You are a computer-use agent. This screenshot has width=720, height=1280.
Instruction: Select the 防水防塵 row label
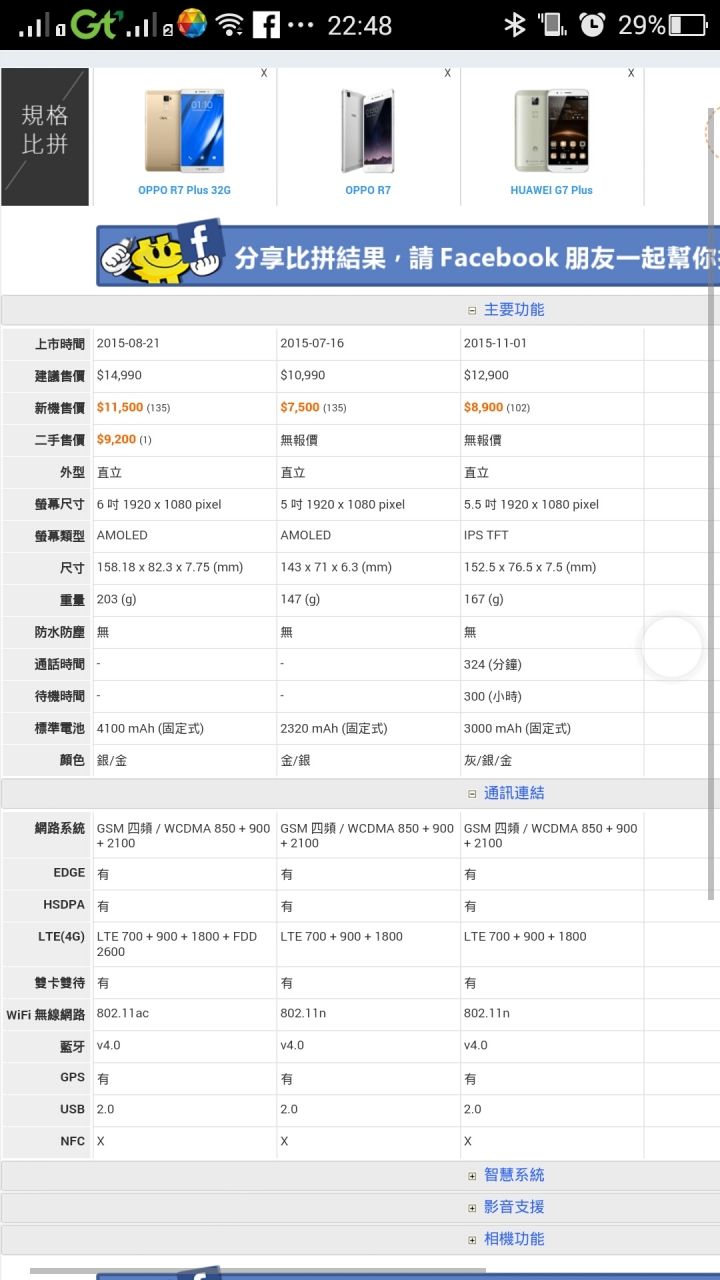pyautogui.click(x=60, y=632)
